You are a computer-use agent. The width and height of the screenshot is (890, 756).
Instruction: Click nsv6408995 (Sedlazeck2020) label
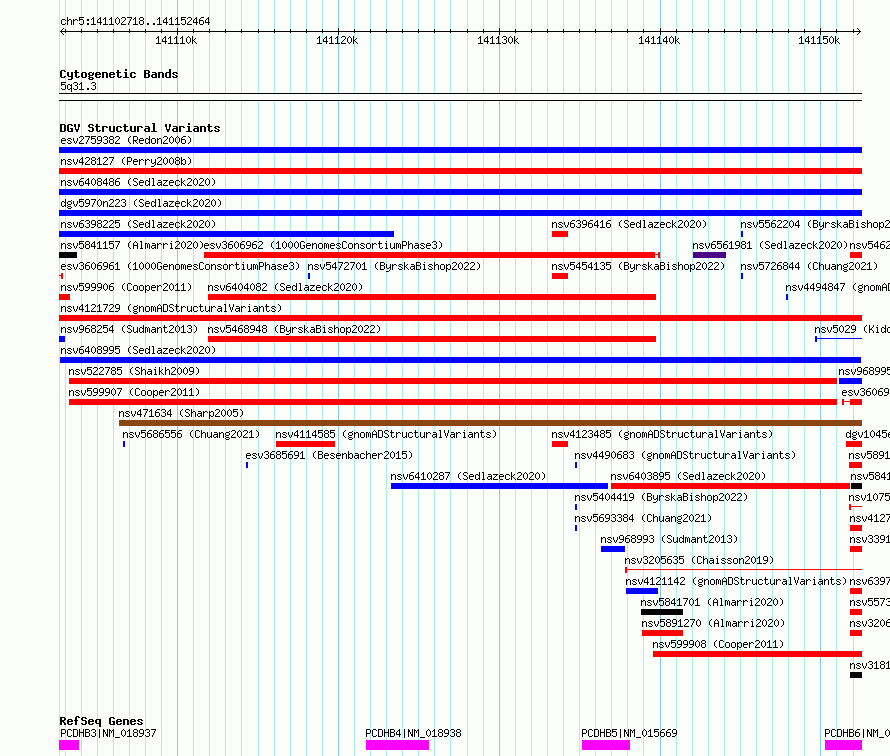point(138,350)
